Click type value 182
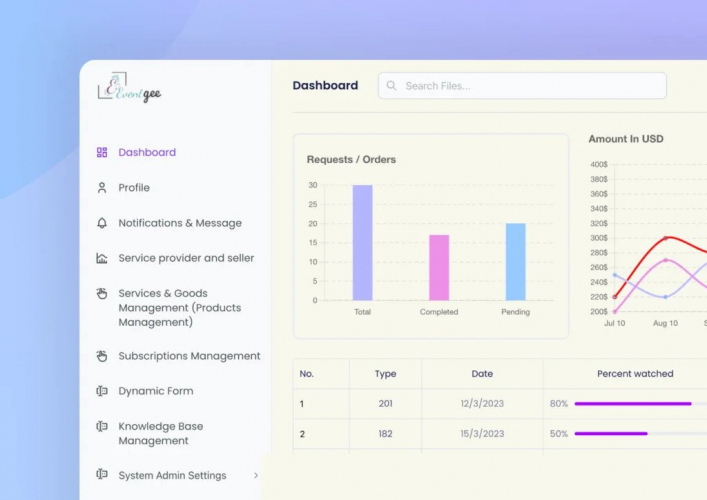 [x=386, y=434]
